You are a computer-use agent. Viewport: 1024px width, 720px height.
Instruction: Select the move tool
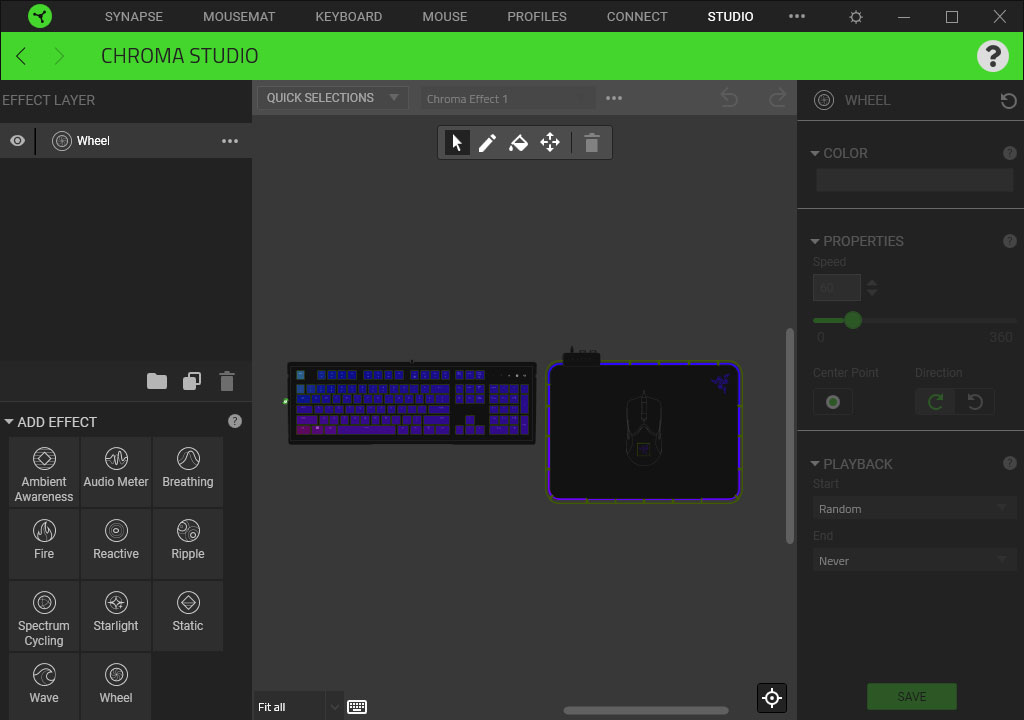[x=550, y=142]
